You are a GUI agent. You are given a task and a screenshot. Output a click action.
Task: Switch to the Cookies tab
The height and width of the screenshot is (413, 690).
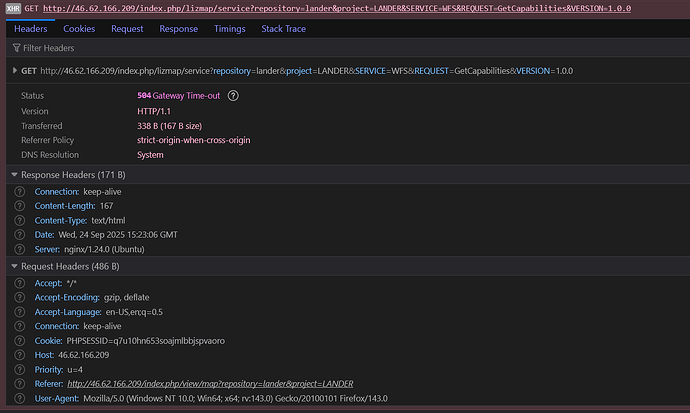click(x=79, y=29)
